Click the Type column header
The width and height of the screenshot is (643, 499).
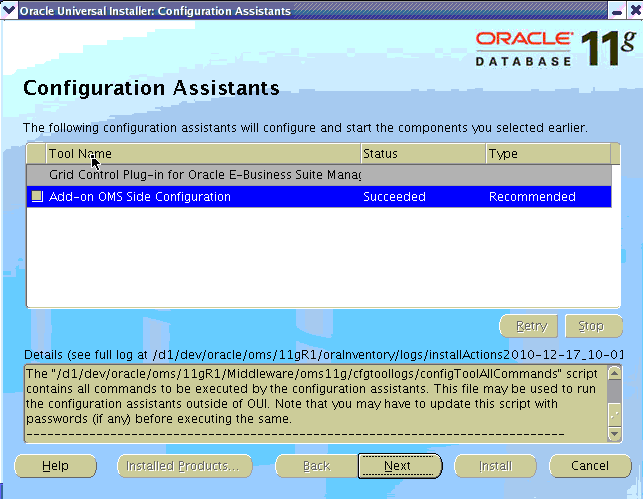[x=548, y=154]
